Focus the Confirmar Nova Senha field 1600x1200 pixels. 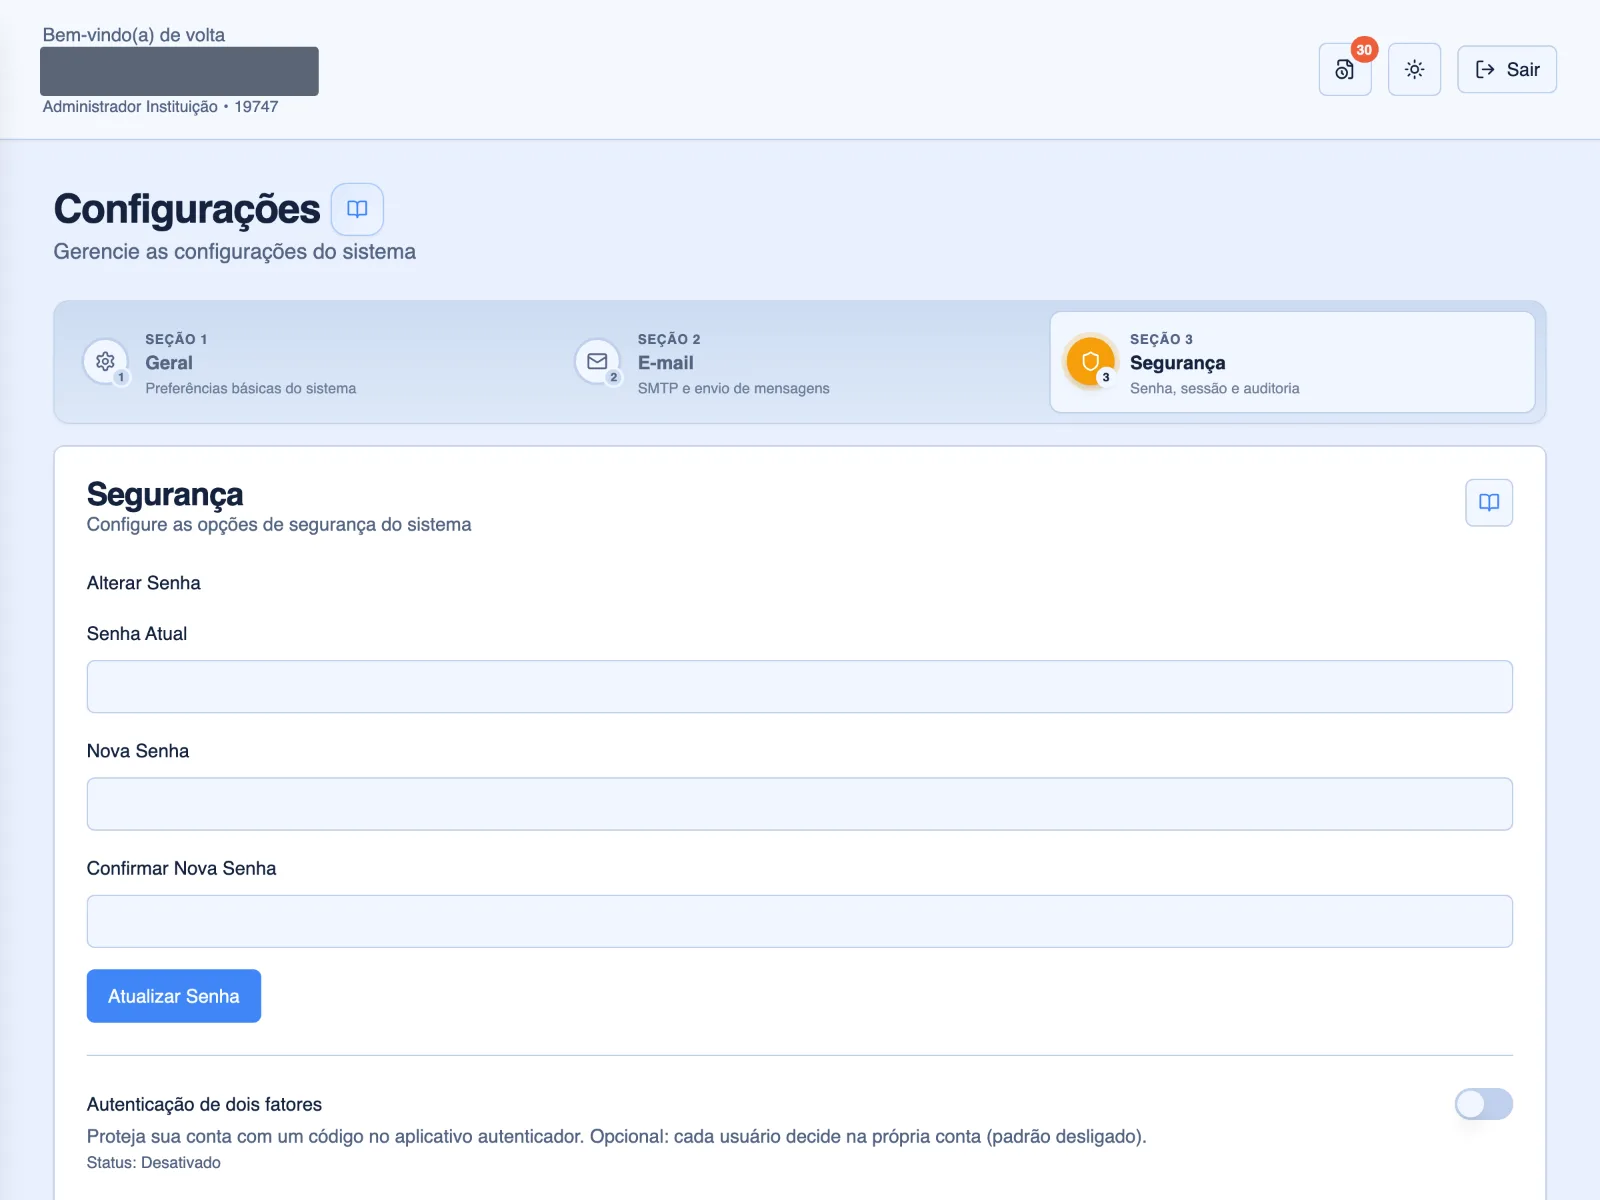[800, 921]
